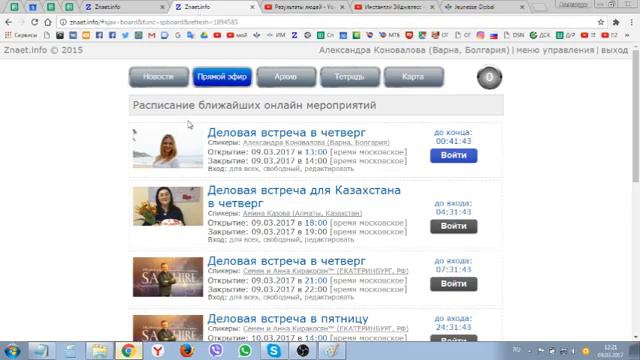The width and height of the screenshot is (640, 360).
Task: Open the Google Drive bookmark icon
Action: [204, 35]
